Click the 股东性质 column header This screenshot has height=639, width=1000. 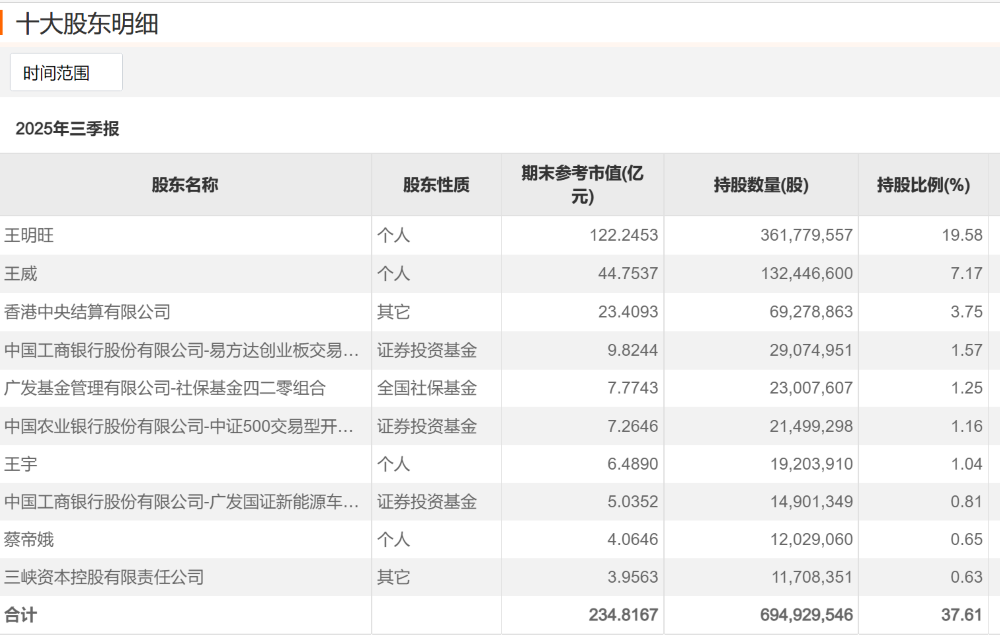[437, 184]
